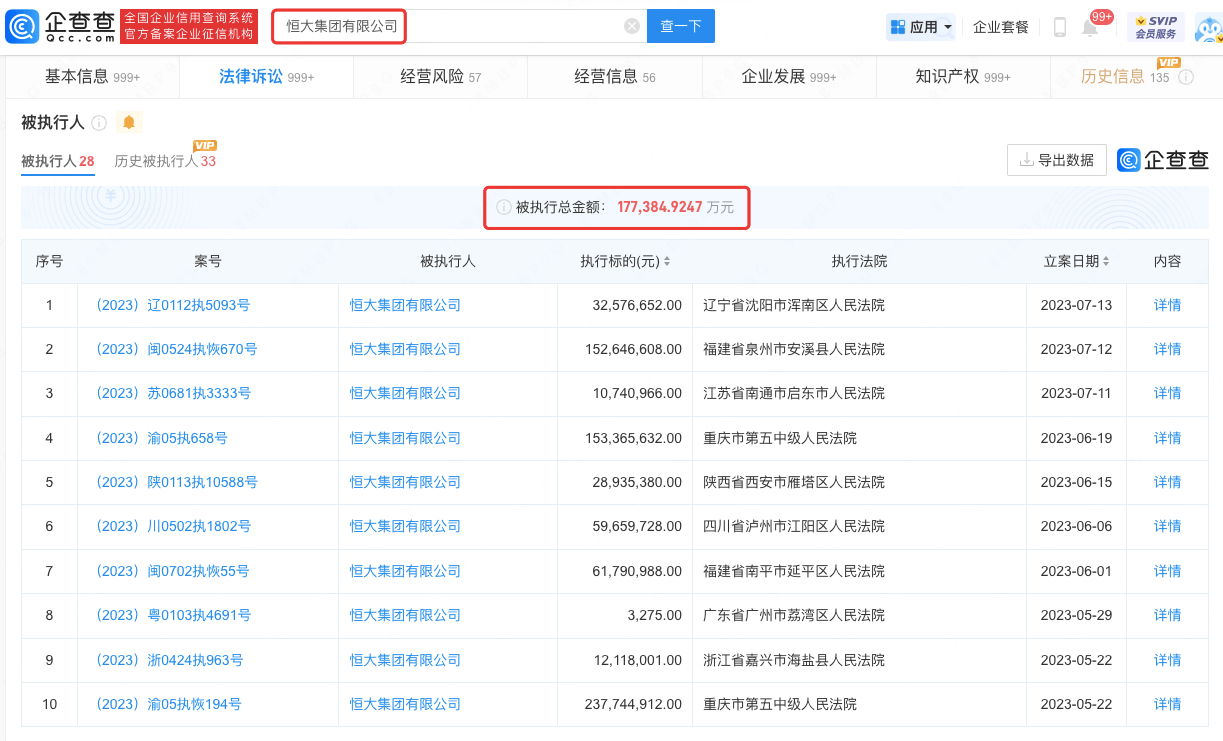Focus the company search input field
1223x741 pixels.
pyautogui.click(x=461, y=27)
